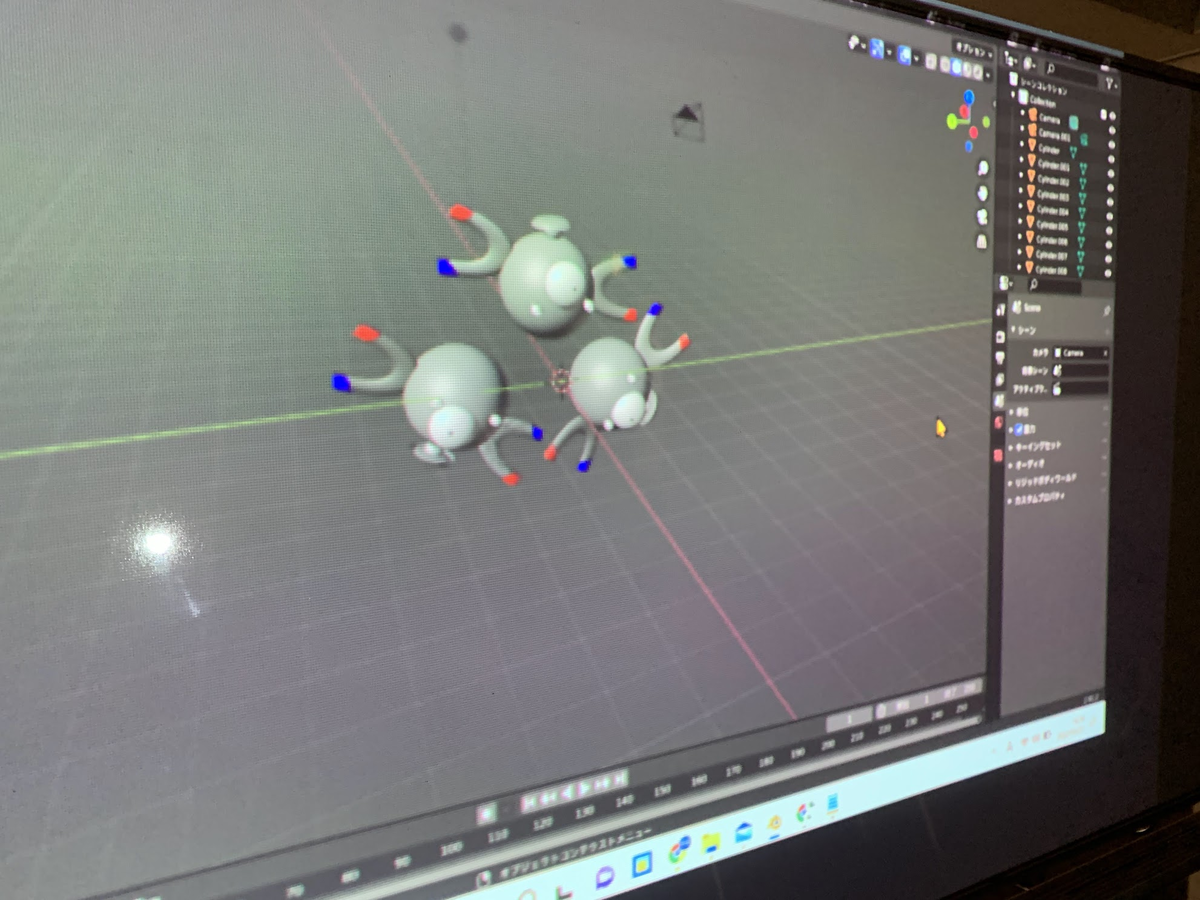Select solid viewport shading mode
The height and width of the screenshot is (900, 1200).
click(x=956, y=67)
